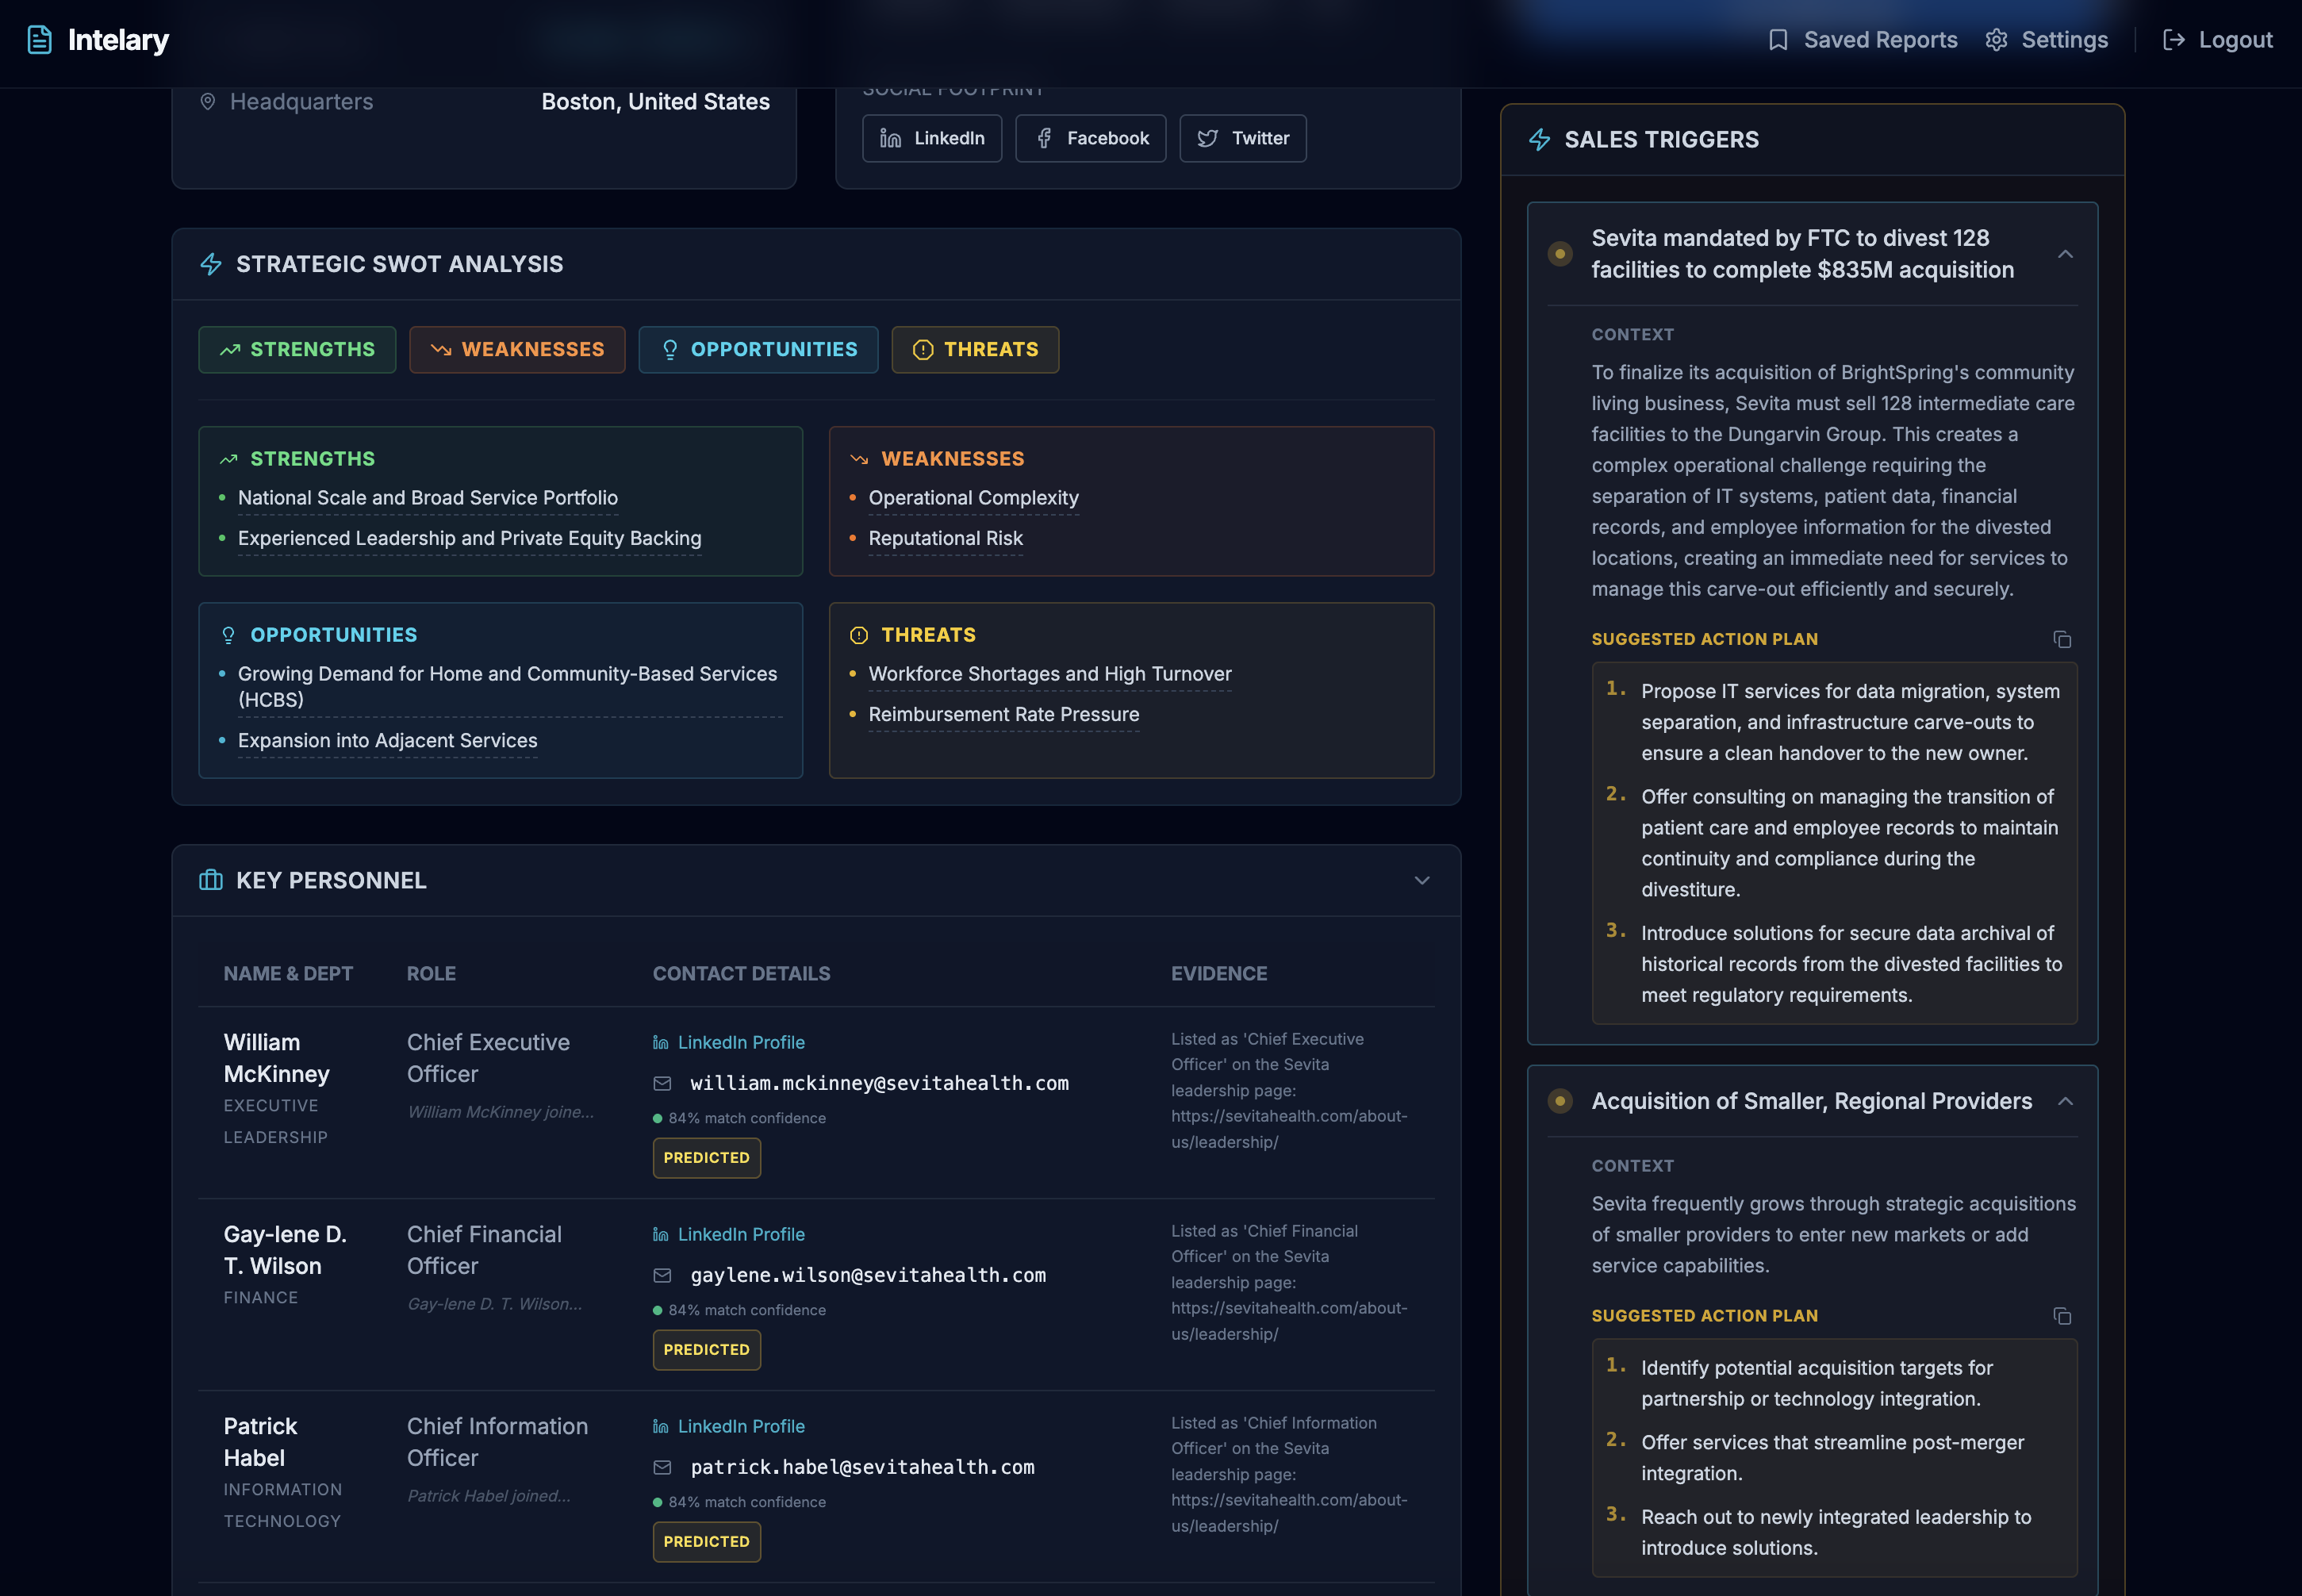This screenshot has height=1596, width=2302.
Task: Select the Opportunities SWOT tab
Action: pos(758,349)
